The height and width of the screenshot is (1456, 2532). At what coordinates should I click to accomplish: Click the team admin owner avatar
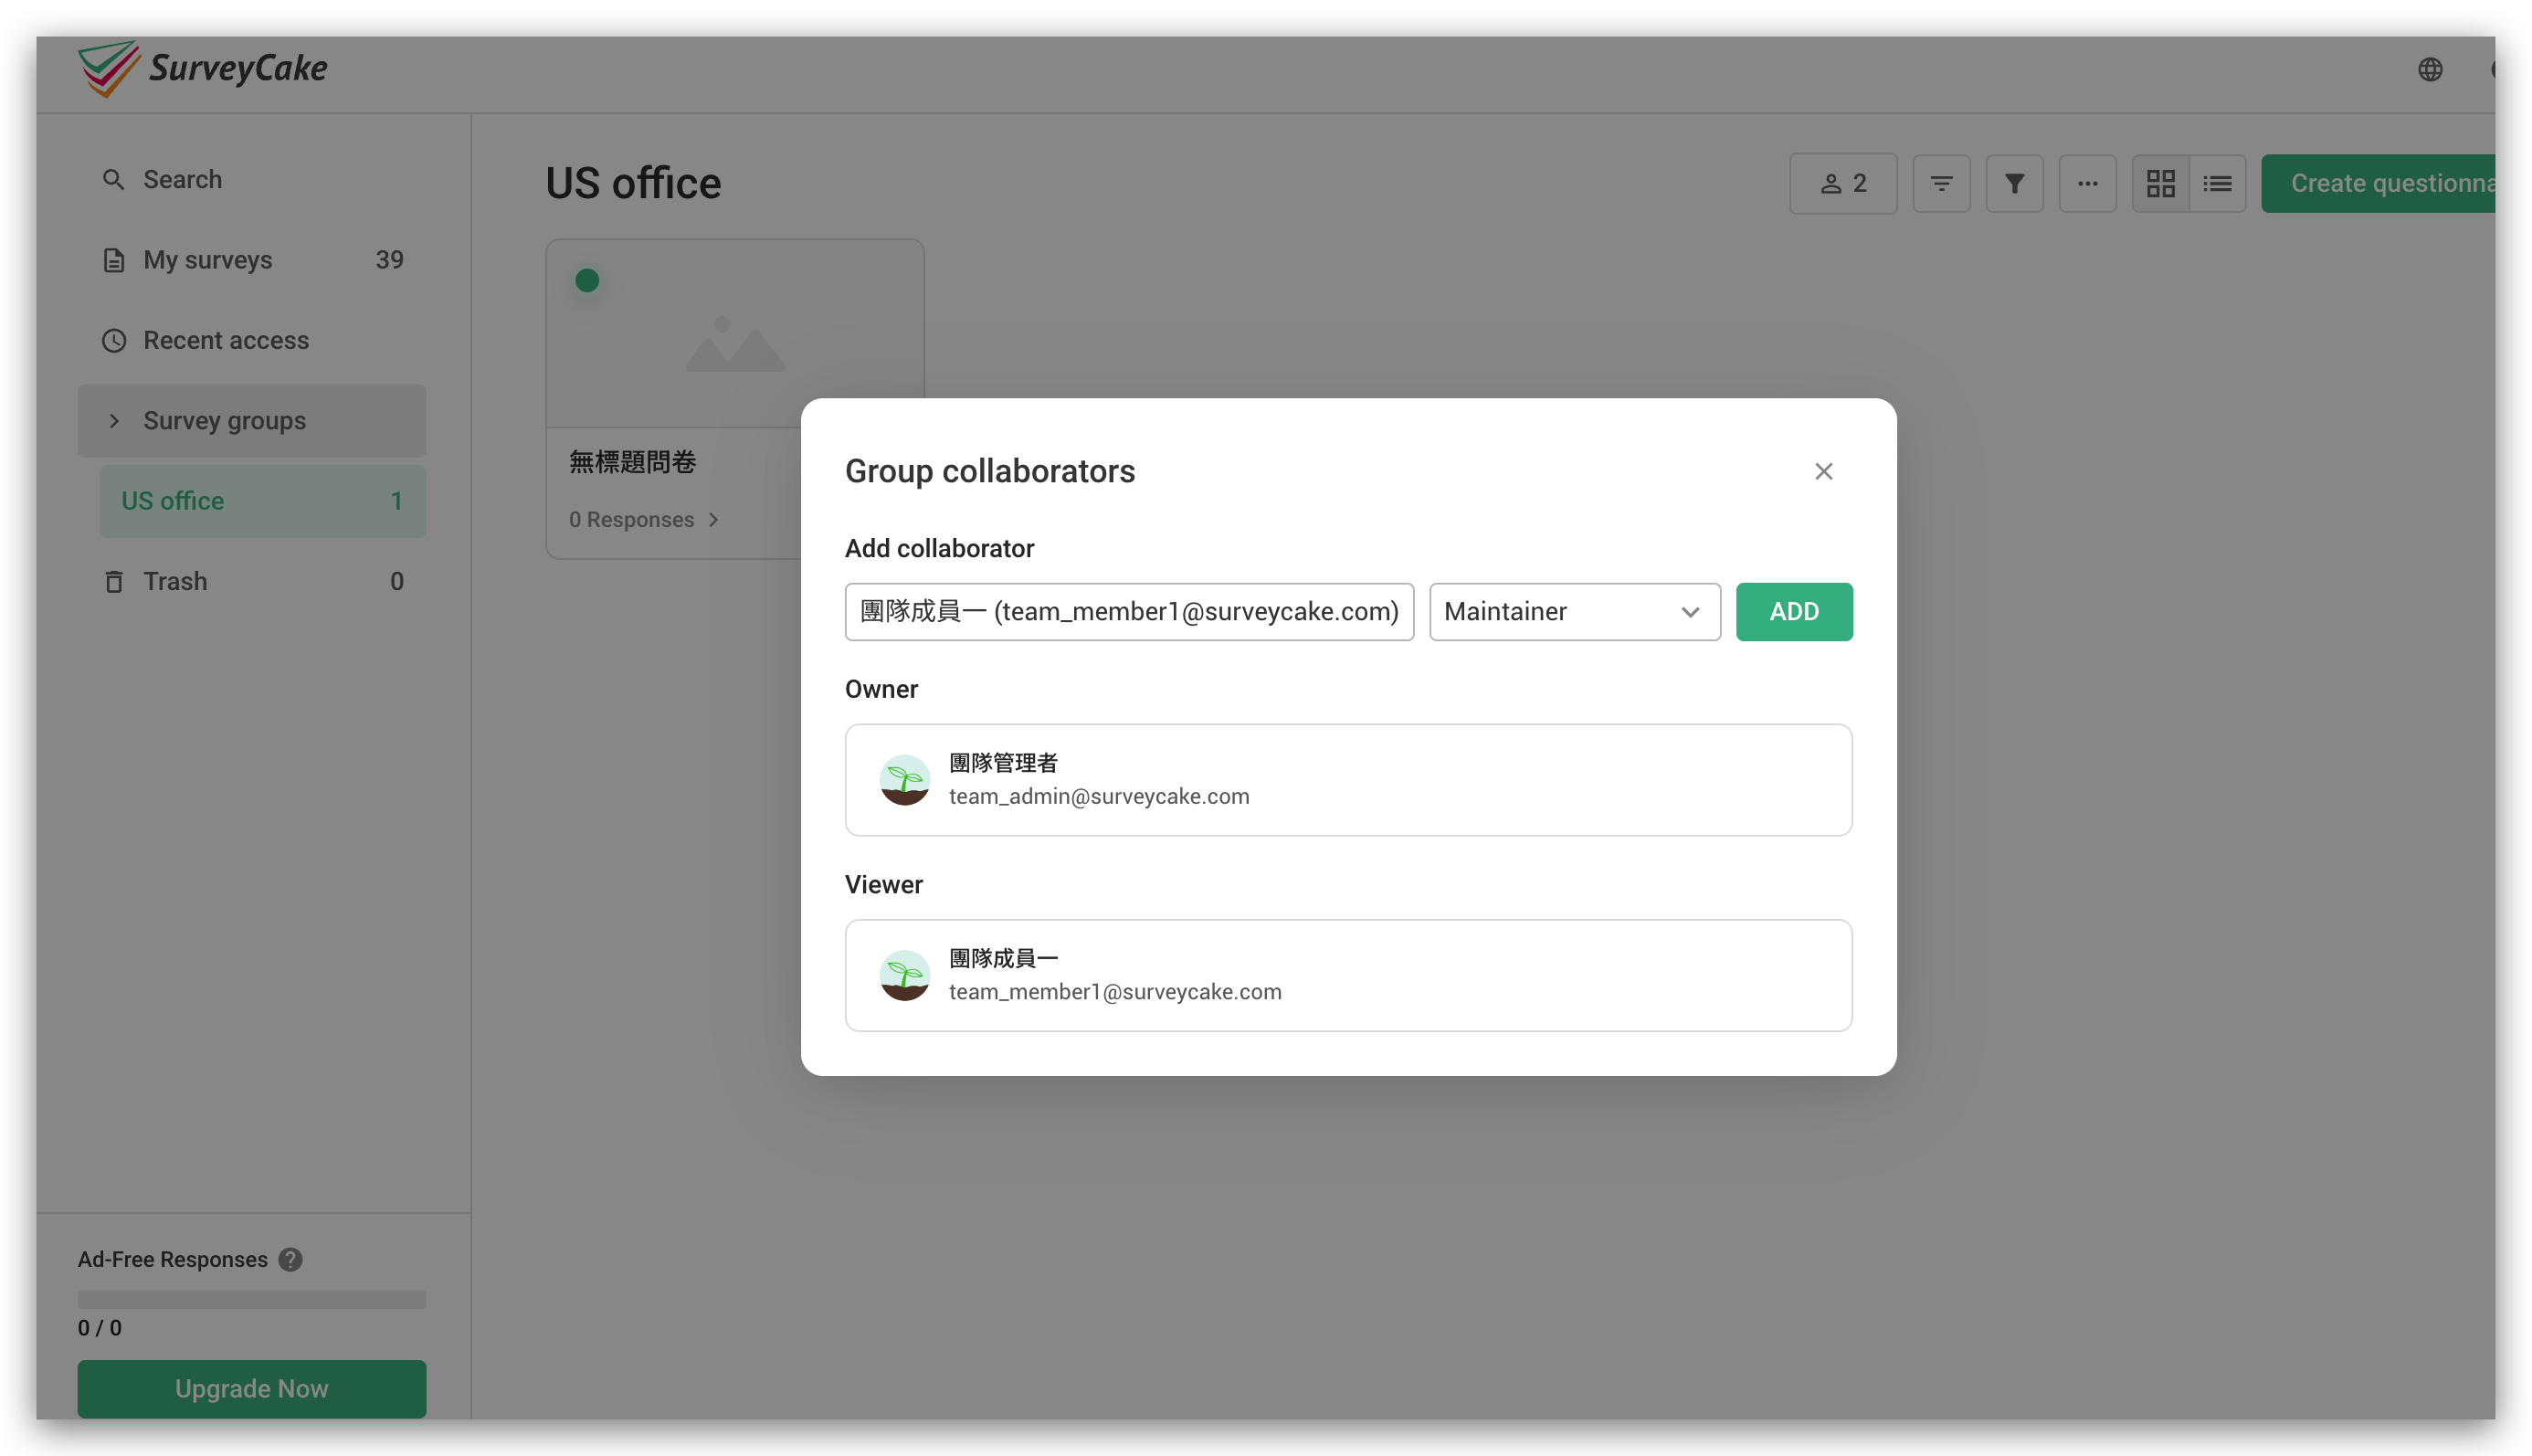(904, 780)
